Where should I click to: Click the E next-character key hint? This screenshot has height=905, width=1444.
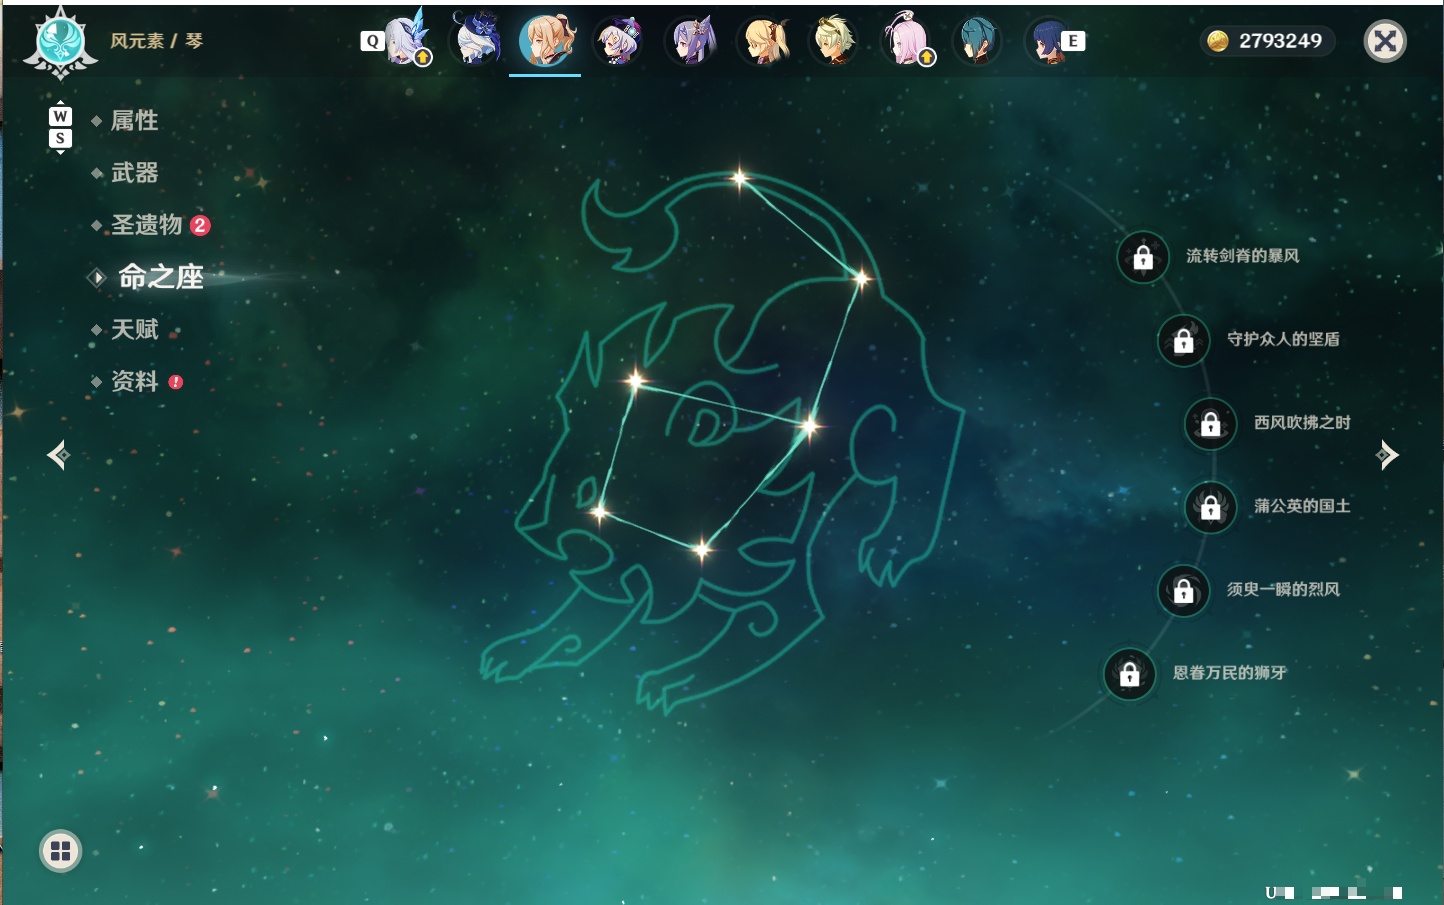coord(1073,41)
